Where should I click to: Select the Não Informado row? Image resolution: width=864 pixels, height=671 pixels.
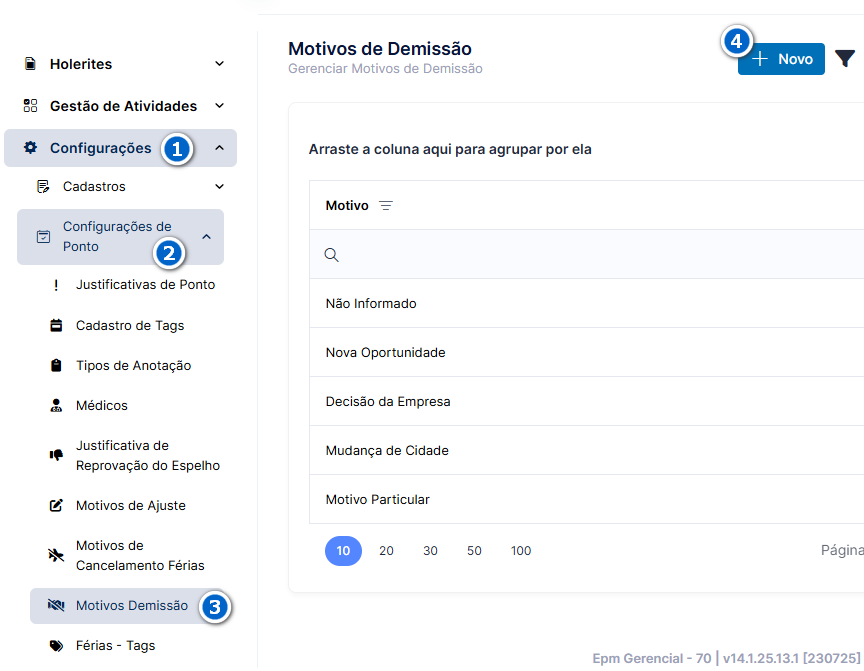[x=587, y=304]
